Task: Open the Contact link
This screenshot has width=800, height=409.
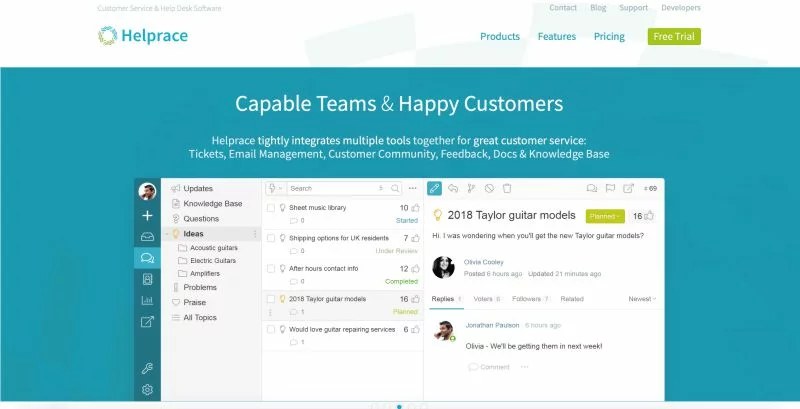Action: 563,8
